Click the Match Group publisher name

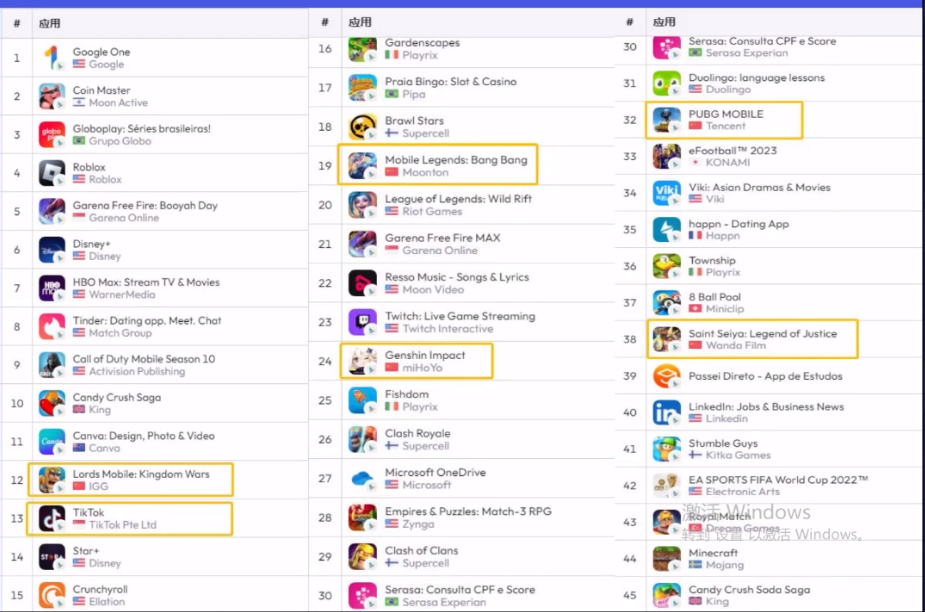[120, 333]
